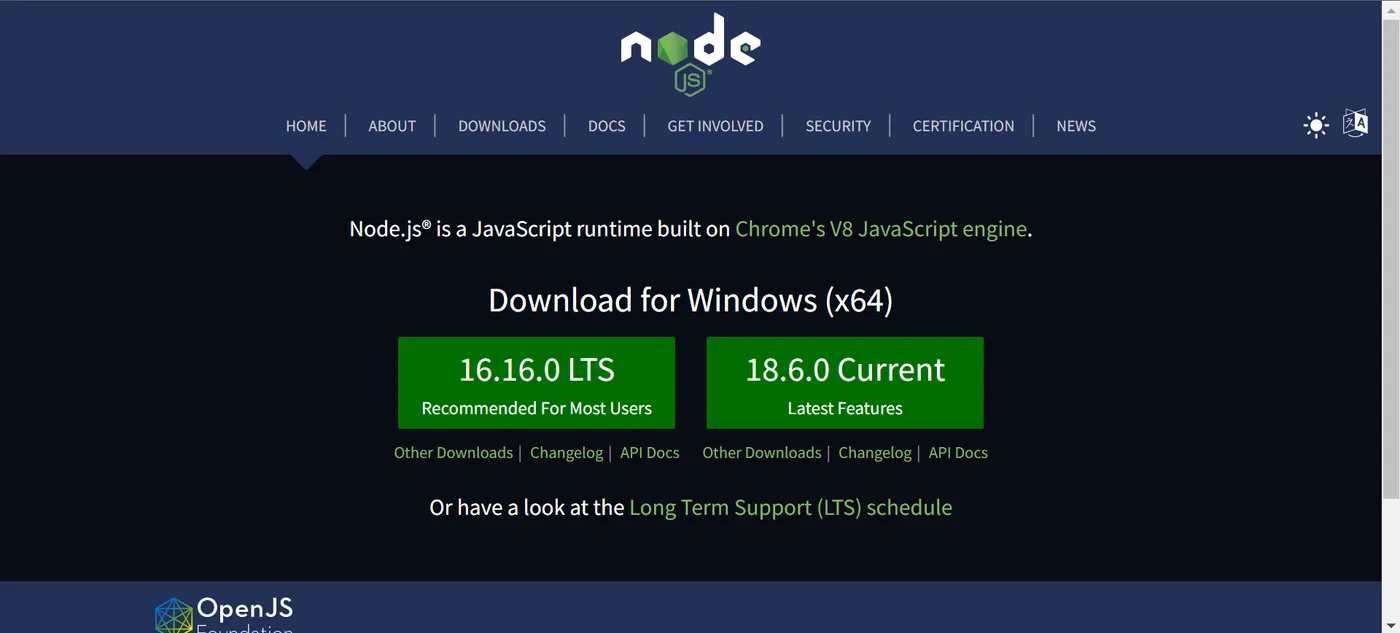Click the scrollbar up arrow

[1391, 9]
